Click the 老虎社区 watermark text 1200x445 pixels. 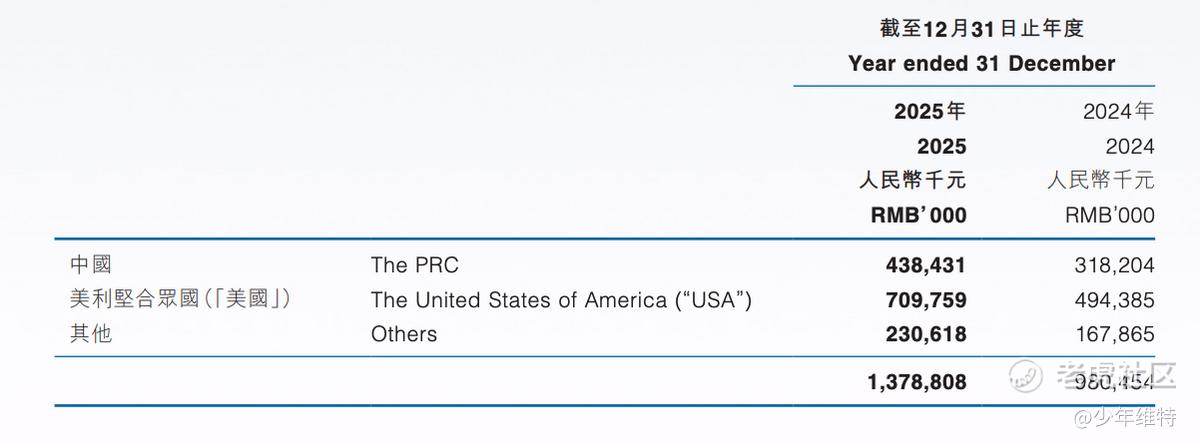(1111, 377)
